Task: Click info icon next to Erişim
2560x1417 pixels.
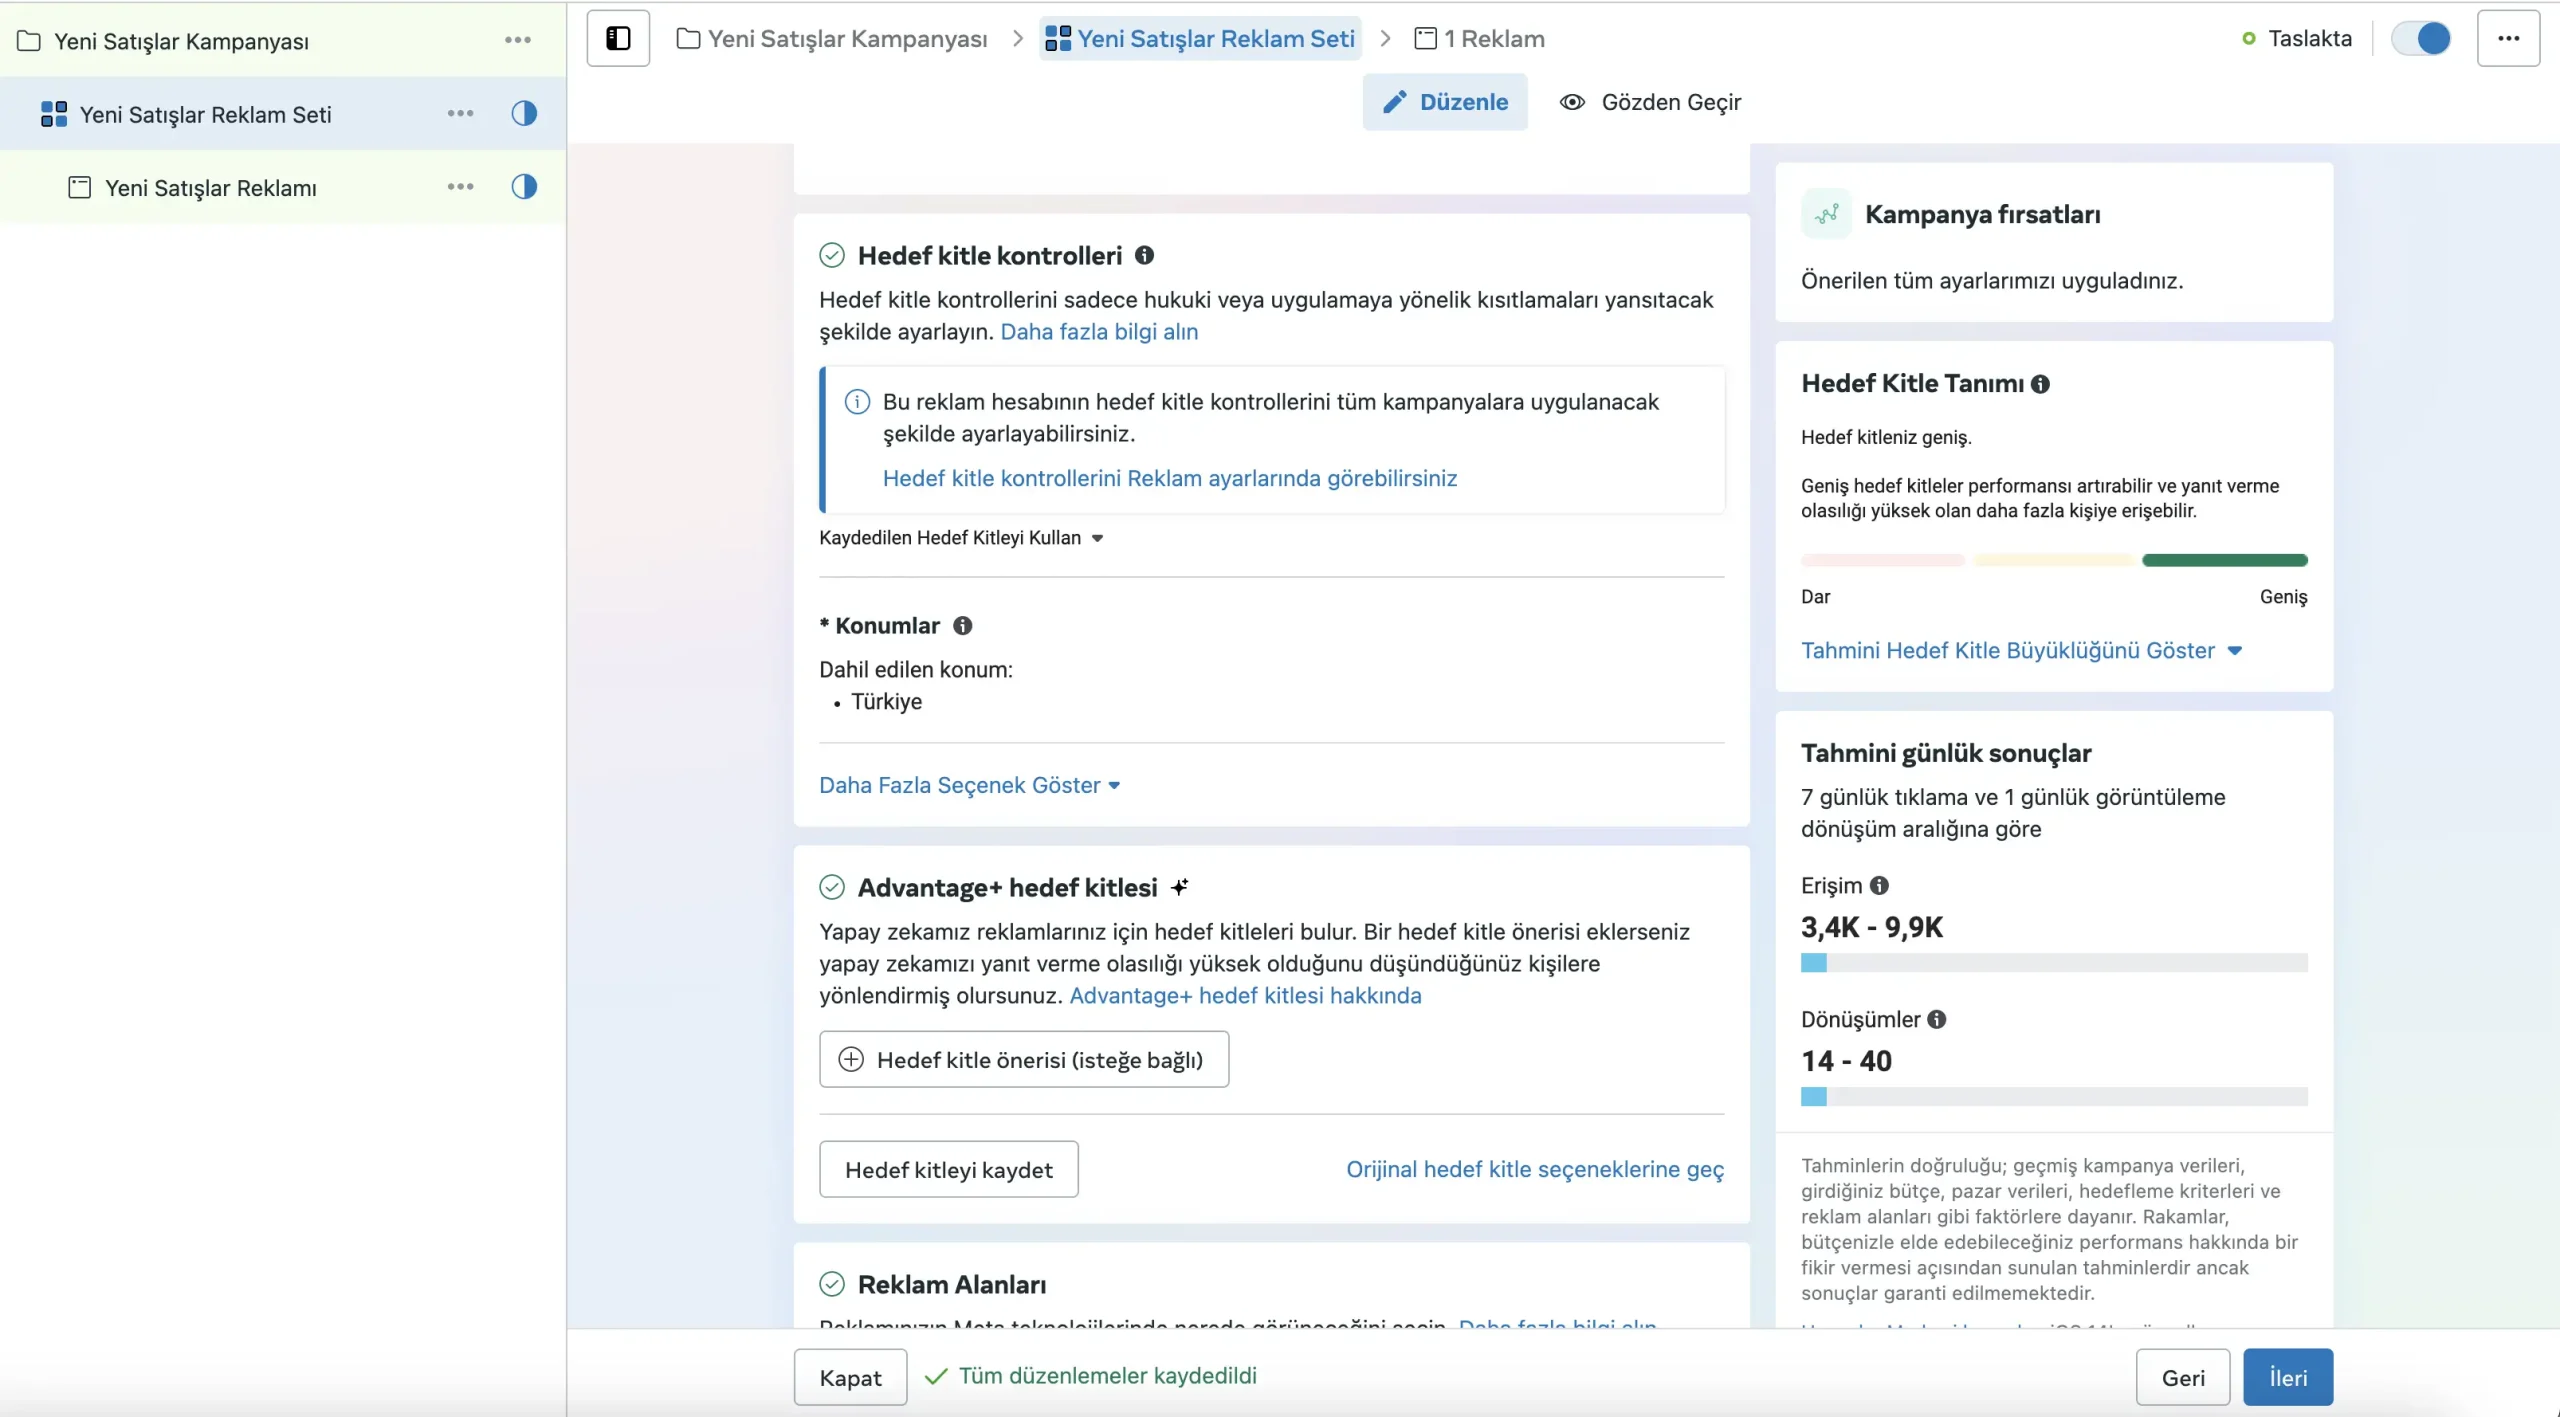Action: [x=1879, y=886]
